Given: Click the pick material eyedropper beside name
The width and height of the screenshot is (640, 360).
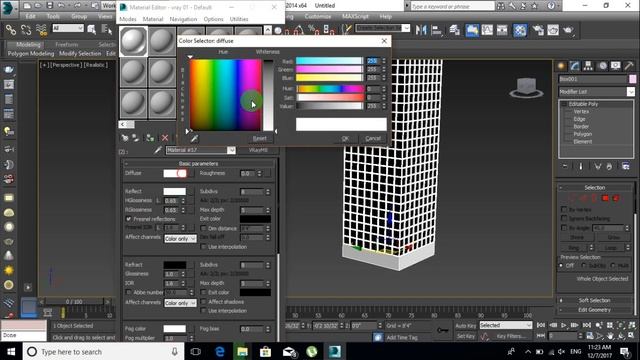Looking at the screenshot, I should (158, 150).
